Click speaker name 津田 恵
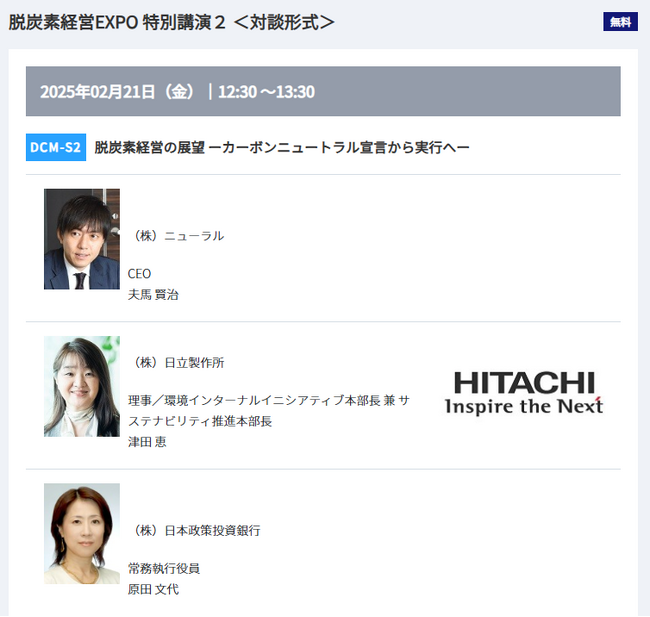This screenshot has height=617, width=650. coord(147,442)
